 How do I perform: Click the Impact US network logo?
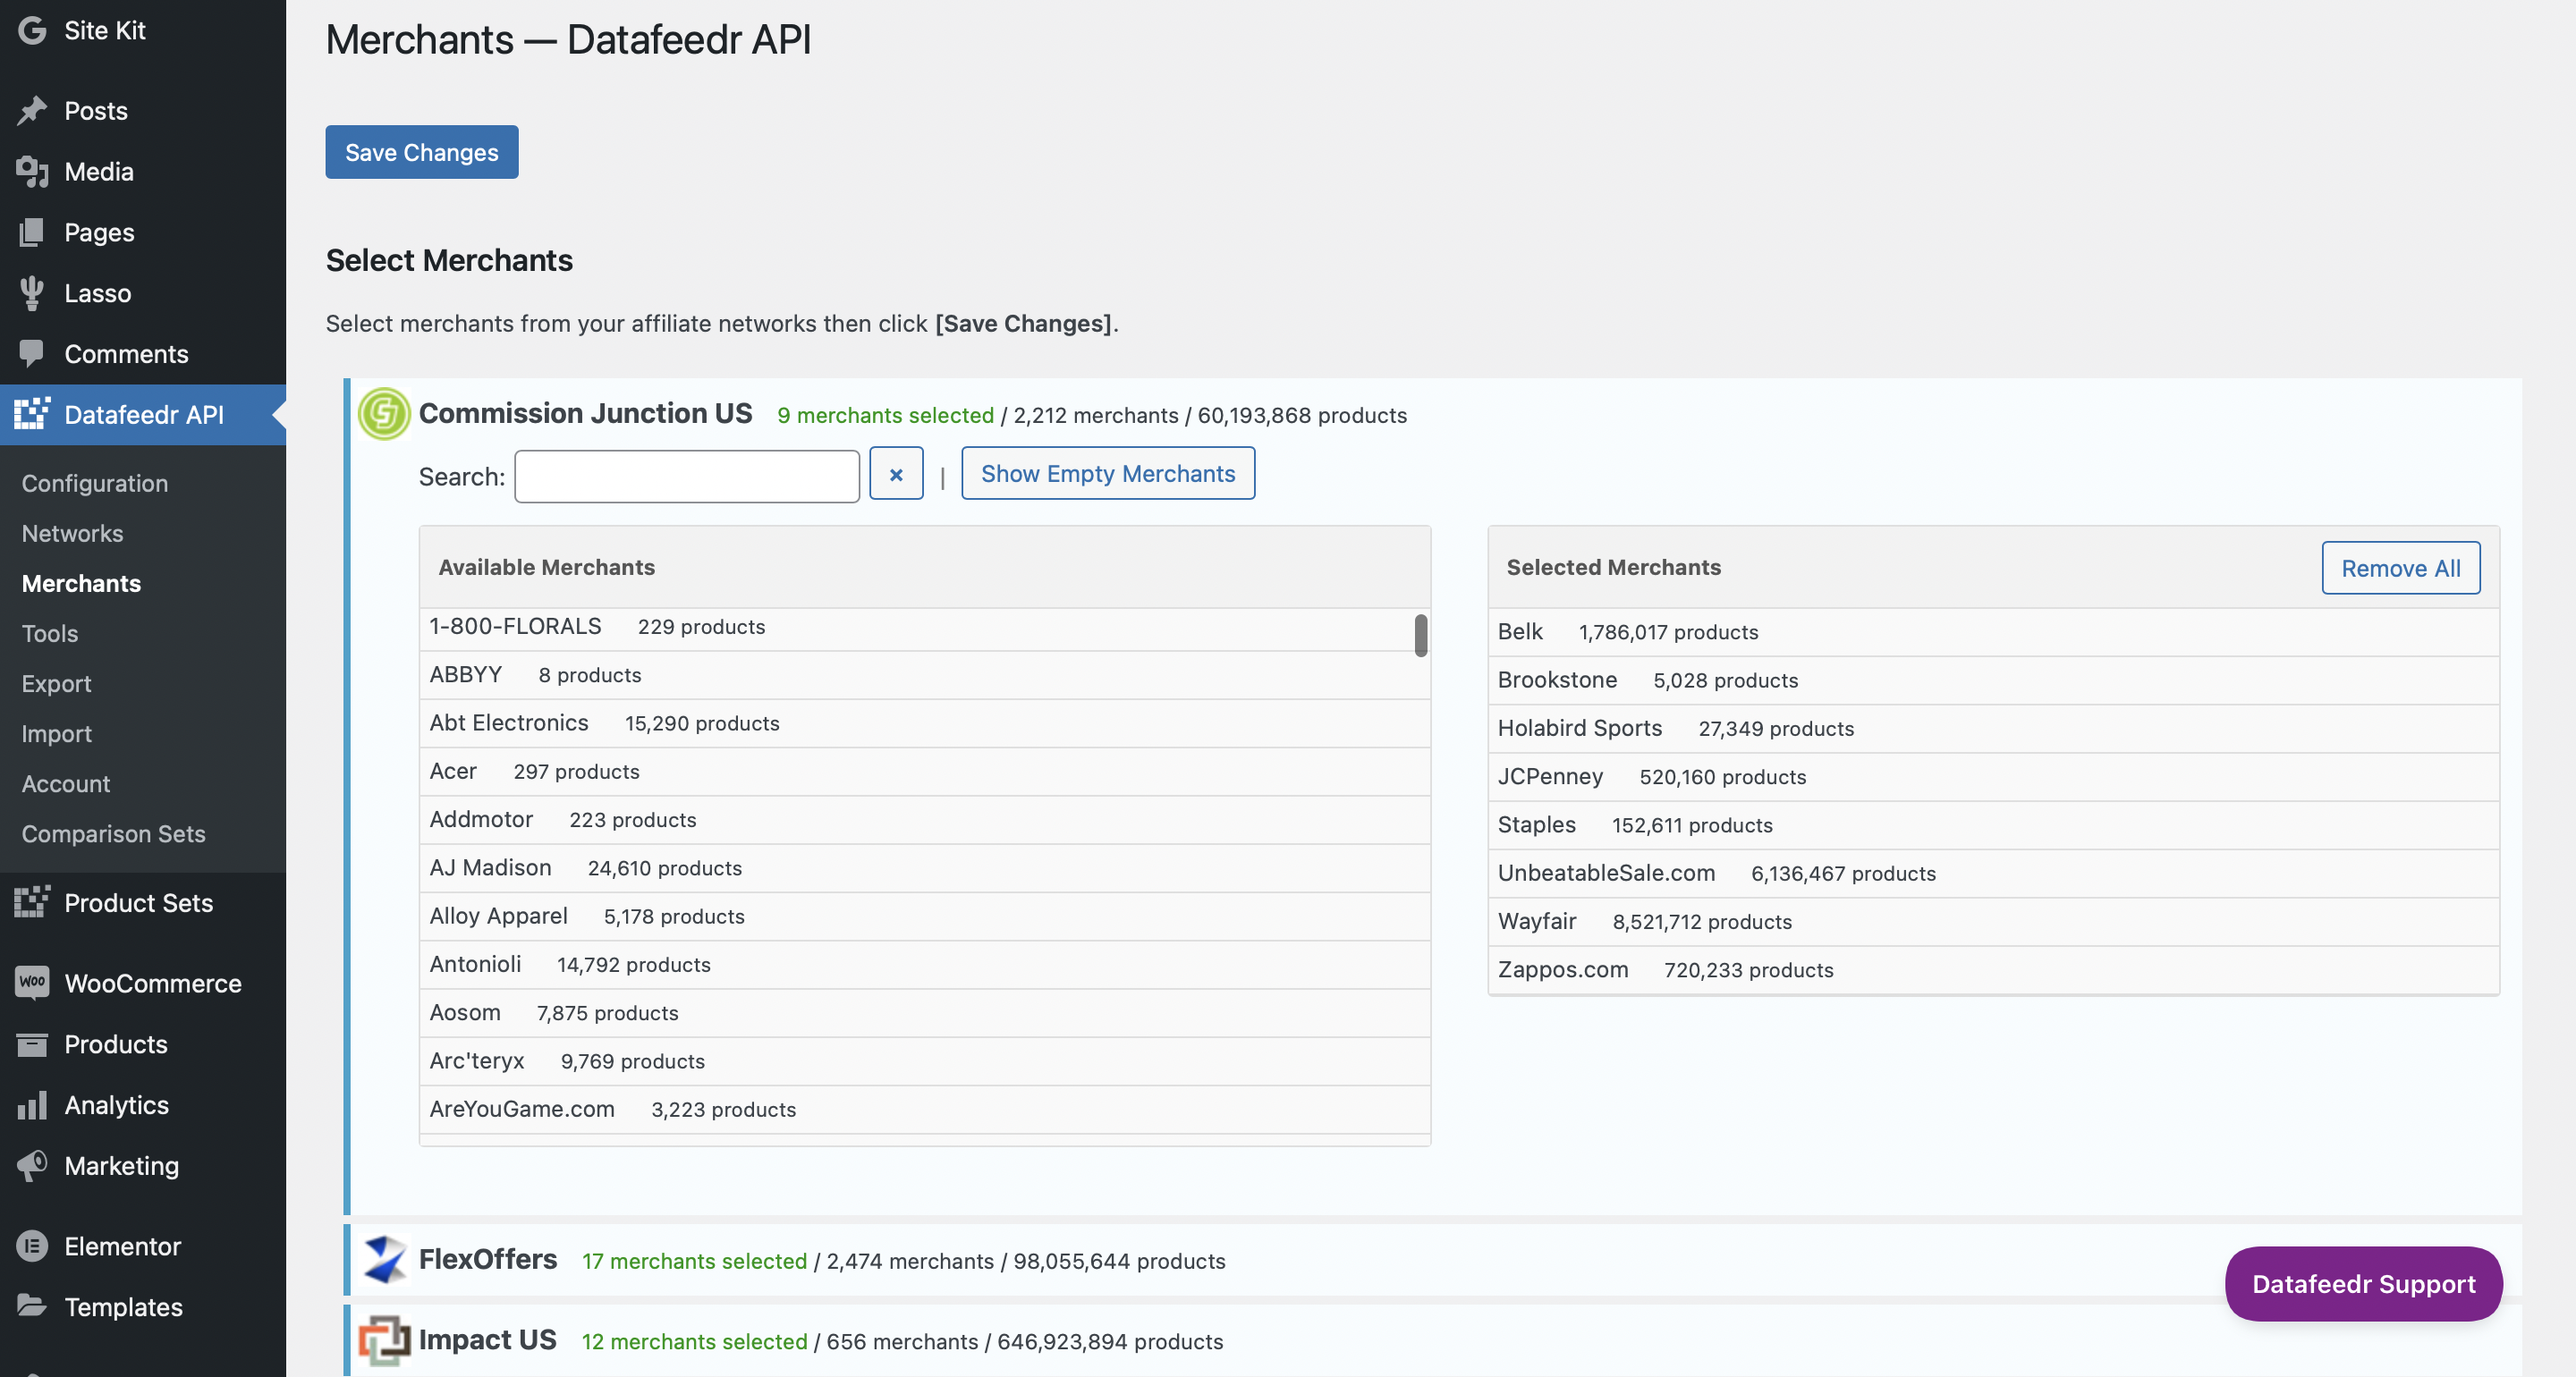tap(384, 1340)
